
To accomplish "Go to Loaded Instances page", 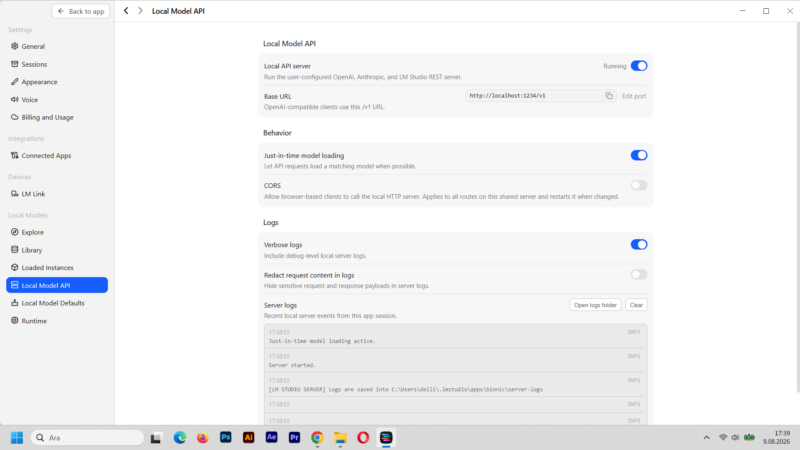I will point(57,267).
